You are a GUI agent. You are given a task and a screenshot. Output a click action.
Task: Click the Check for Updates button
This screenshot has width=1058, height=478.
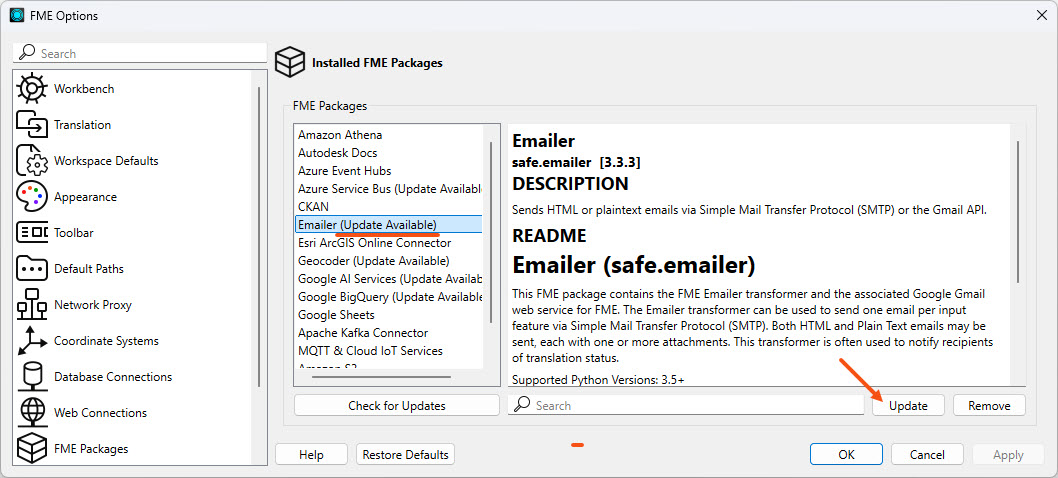[x=397, y=406]
